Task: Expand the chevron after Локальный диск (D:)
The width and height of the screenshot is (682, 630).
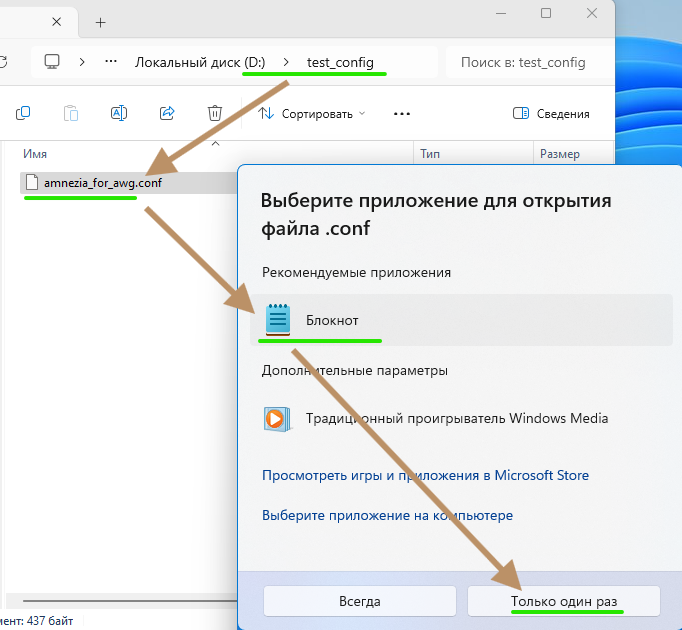Action: pos(286,62)
